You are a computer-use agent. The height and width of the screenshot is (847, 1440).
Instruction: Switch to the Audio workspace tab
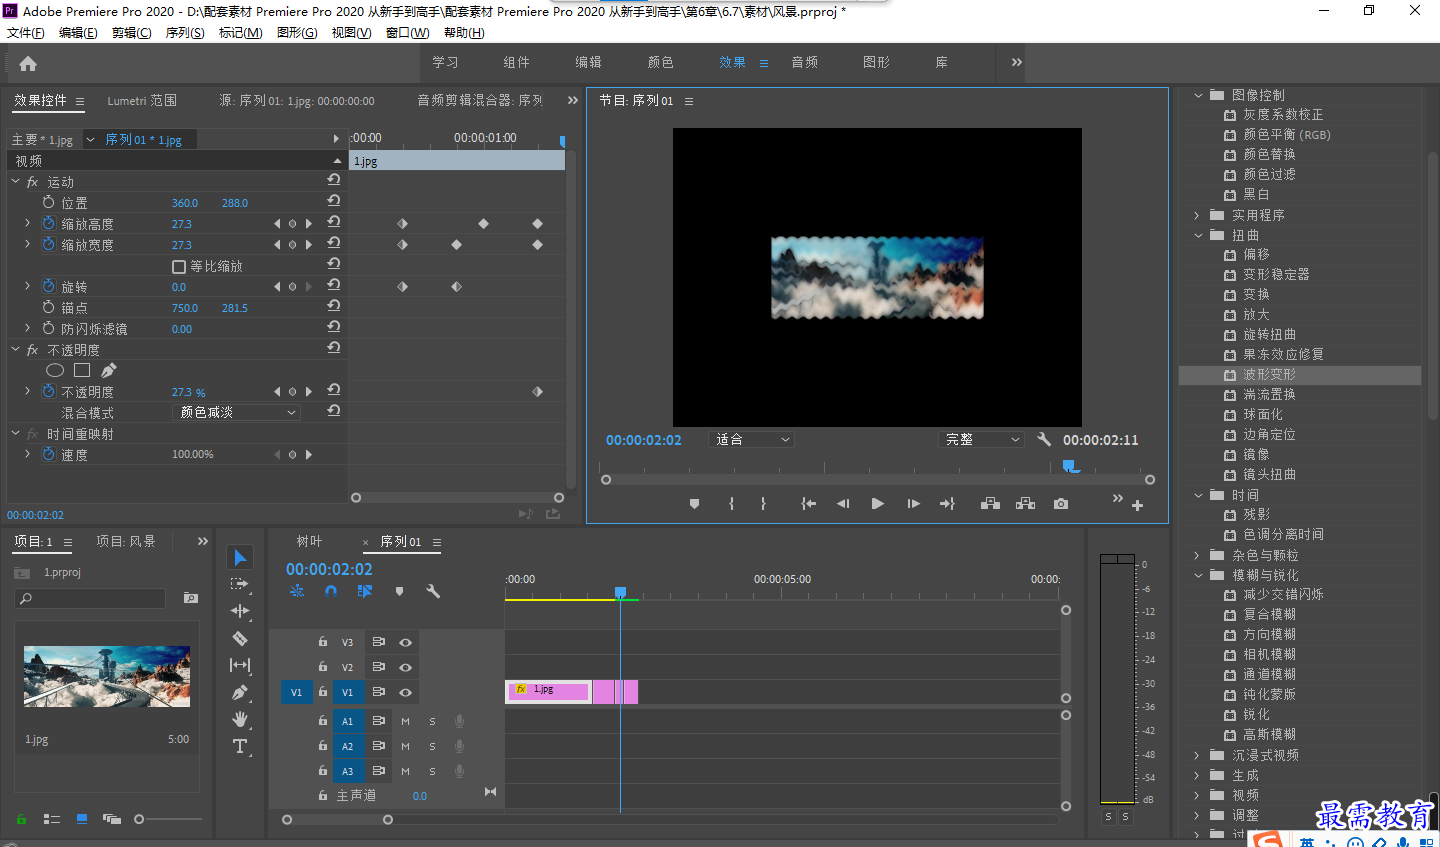point(805,62)
